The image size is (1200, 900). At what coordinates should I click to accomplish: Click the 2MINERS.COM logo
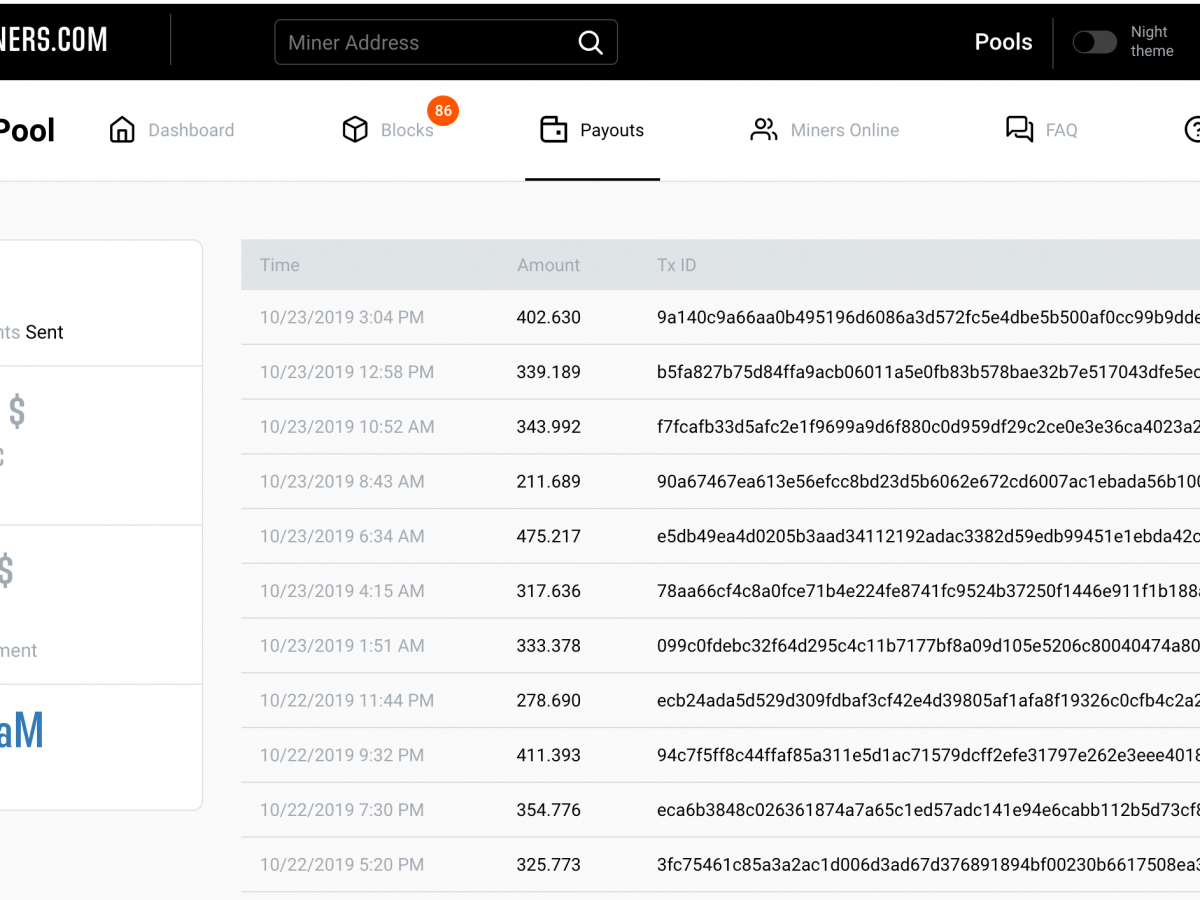pos(55,41)
